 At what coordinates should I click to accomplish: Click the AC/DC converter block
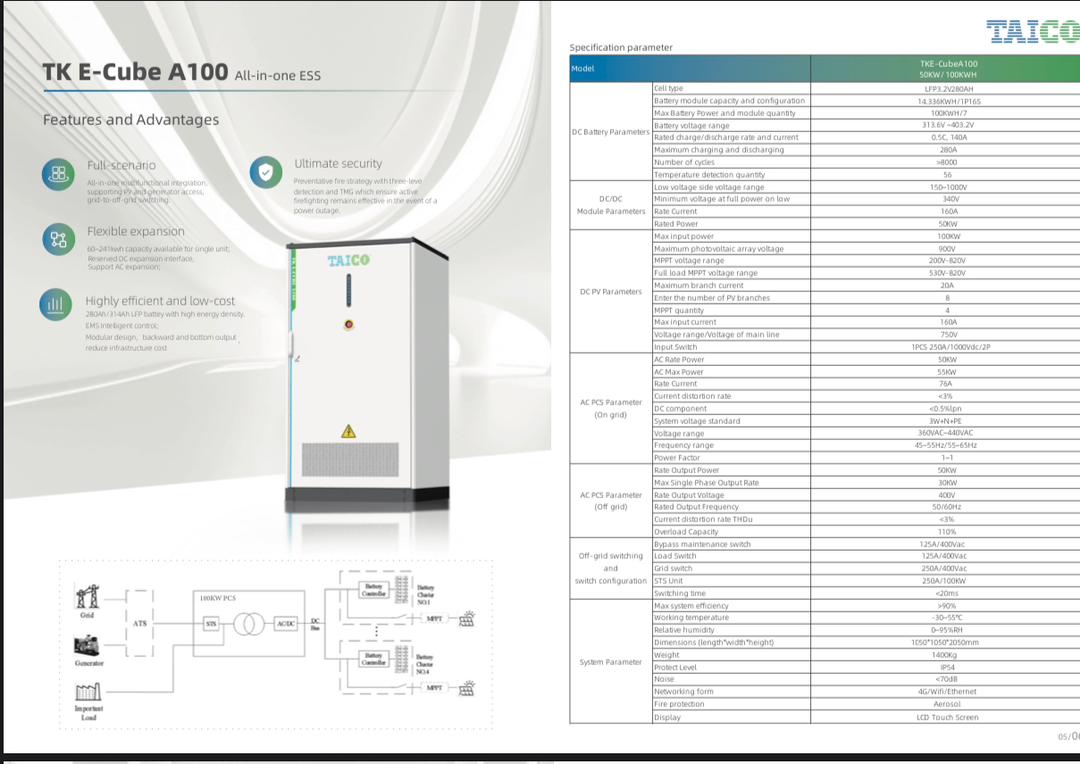pos(285,623)
